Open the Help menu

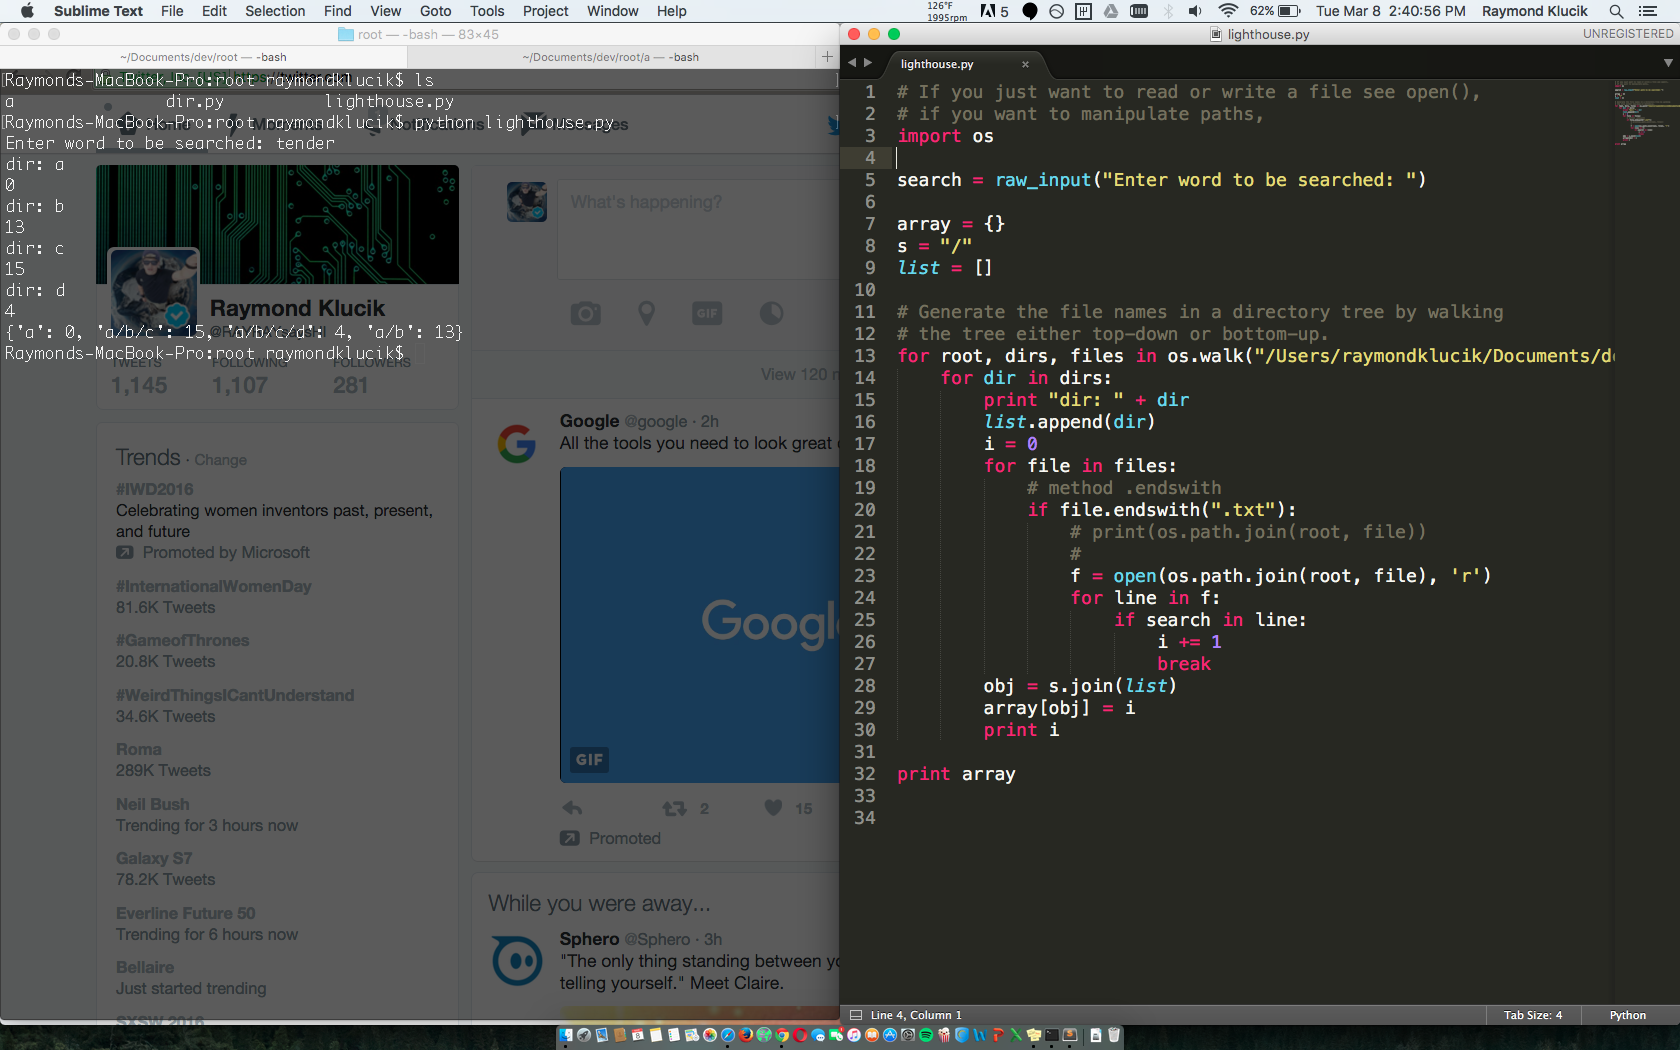click(671, 11)
